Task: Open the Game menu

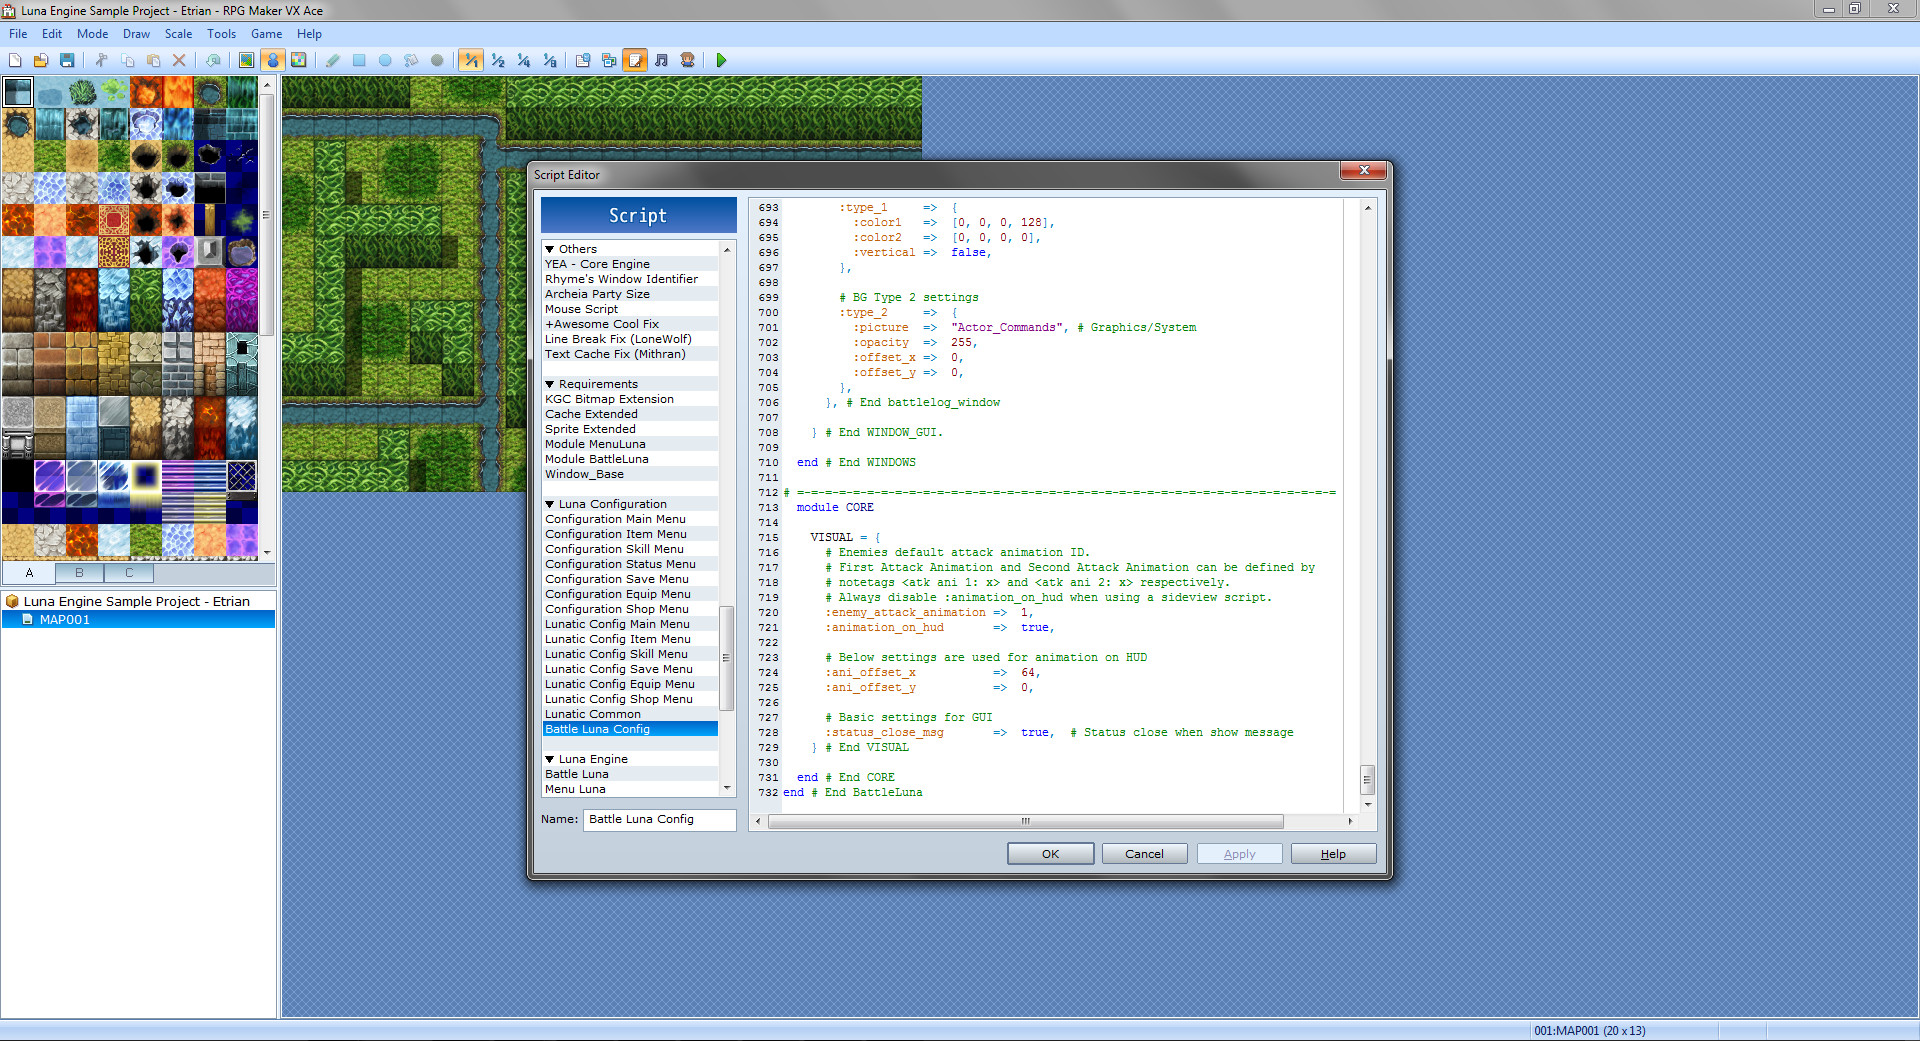Action: (266, 33)
